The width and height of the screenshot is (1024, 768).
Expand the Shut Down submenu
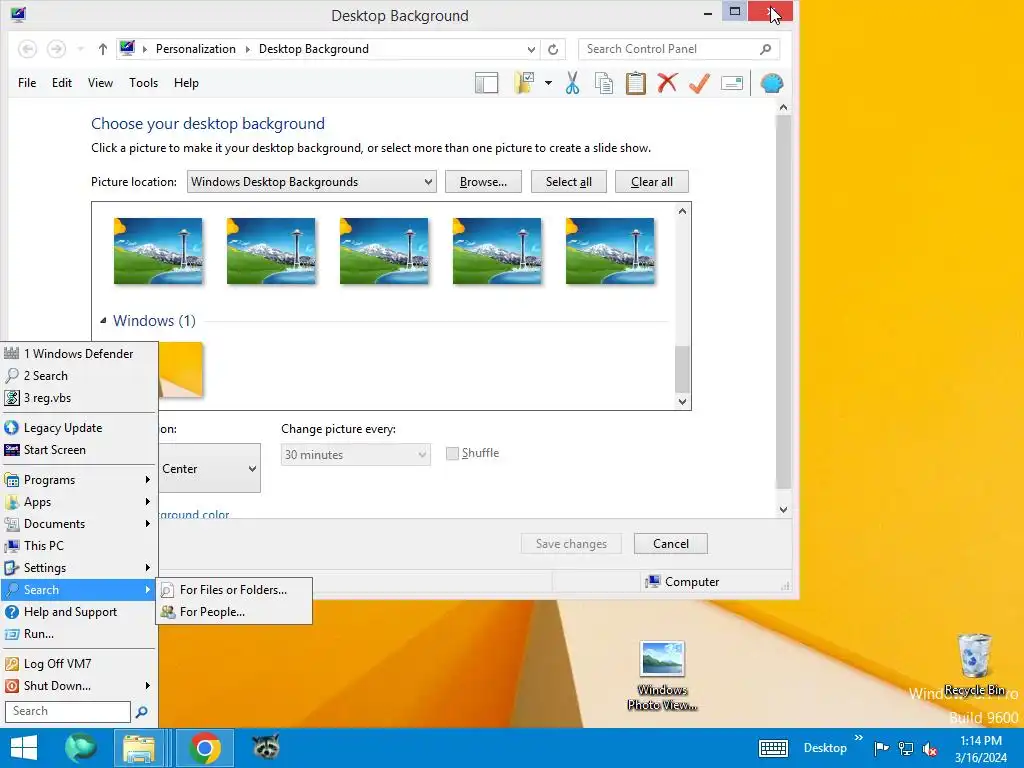coord(78,686)
